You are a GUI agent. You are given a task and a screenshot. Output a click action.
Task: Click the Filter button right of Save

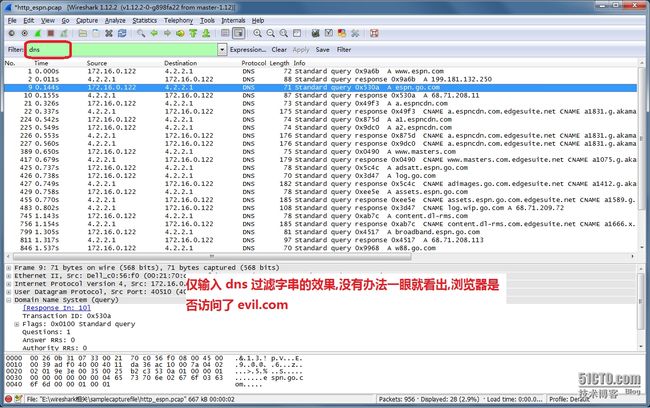[x=344, y=50]
